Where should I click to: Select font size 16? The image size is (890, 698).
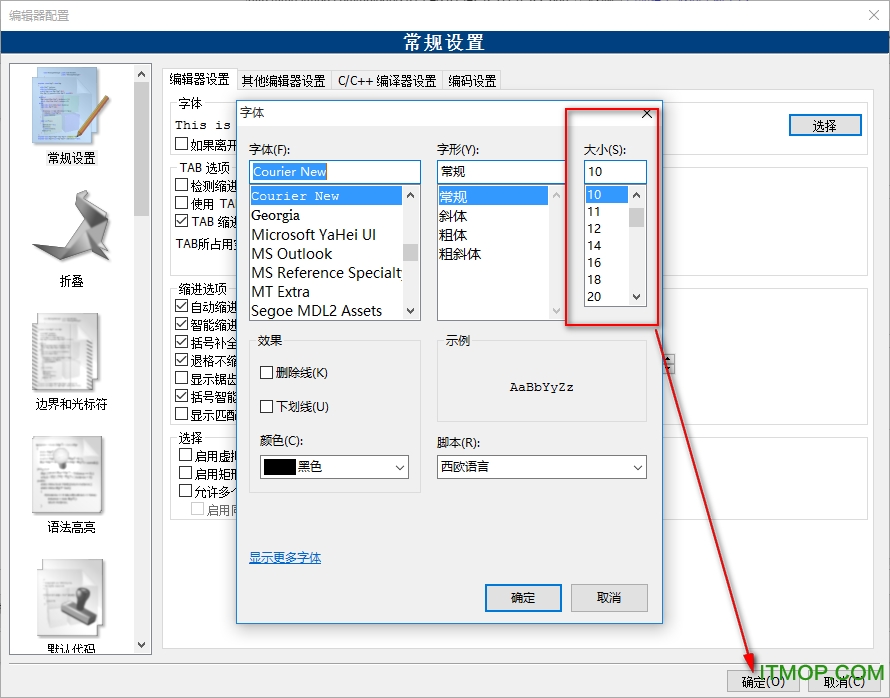607,263
